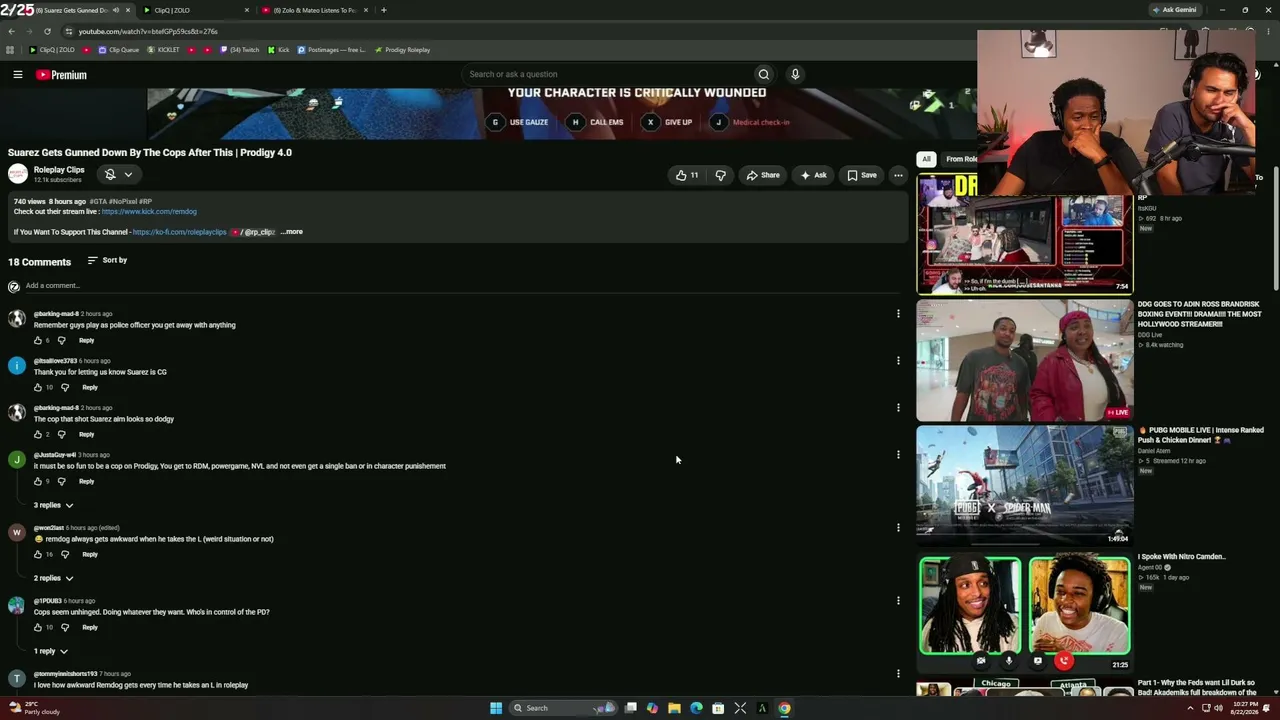The height and width of the screenshot is (720, 1280).
Task: Open options for the @tommyinnitshorts193 comment
Action: coord(898,674)
